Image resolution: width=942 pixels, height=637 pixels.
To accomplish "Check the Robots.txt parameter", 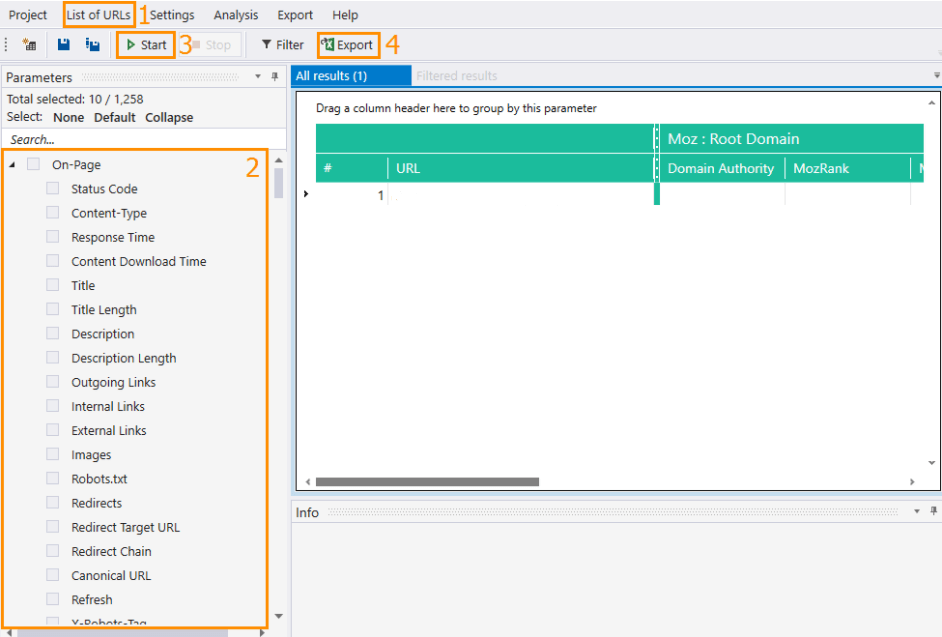I will 53,478.
